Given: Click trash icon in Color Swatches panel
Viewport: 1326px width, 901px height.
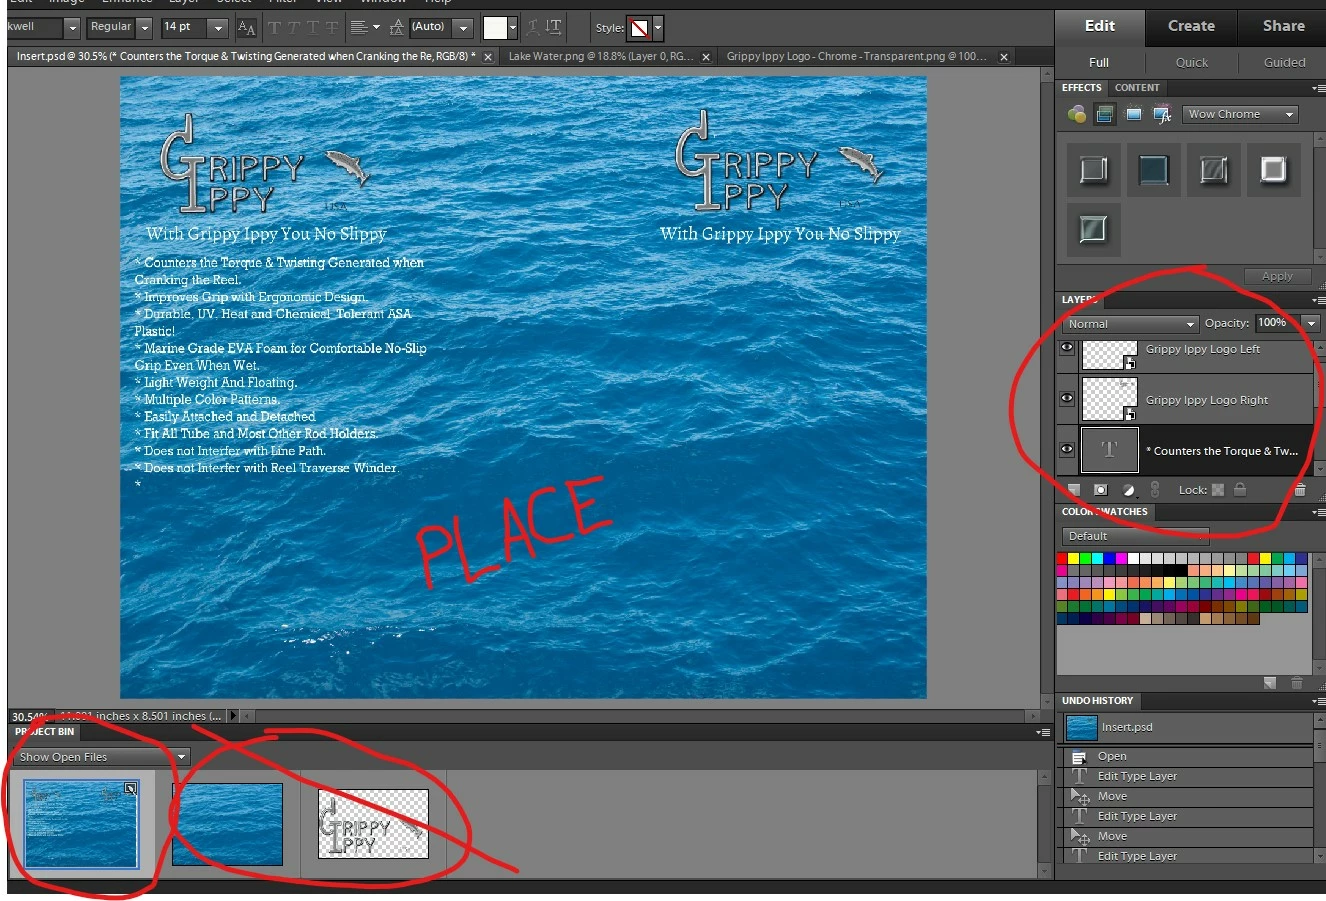Looking at the screenshot, I should (1297, 683).
